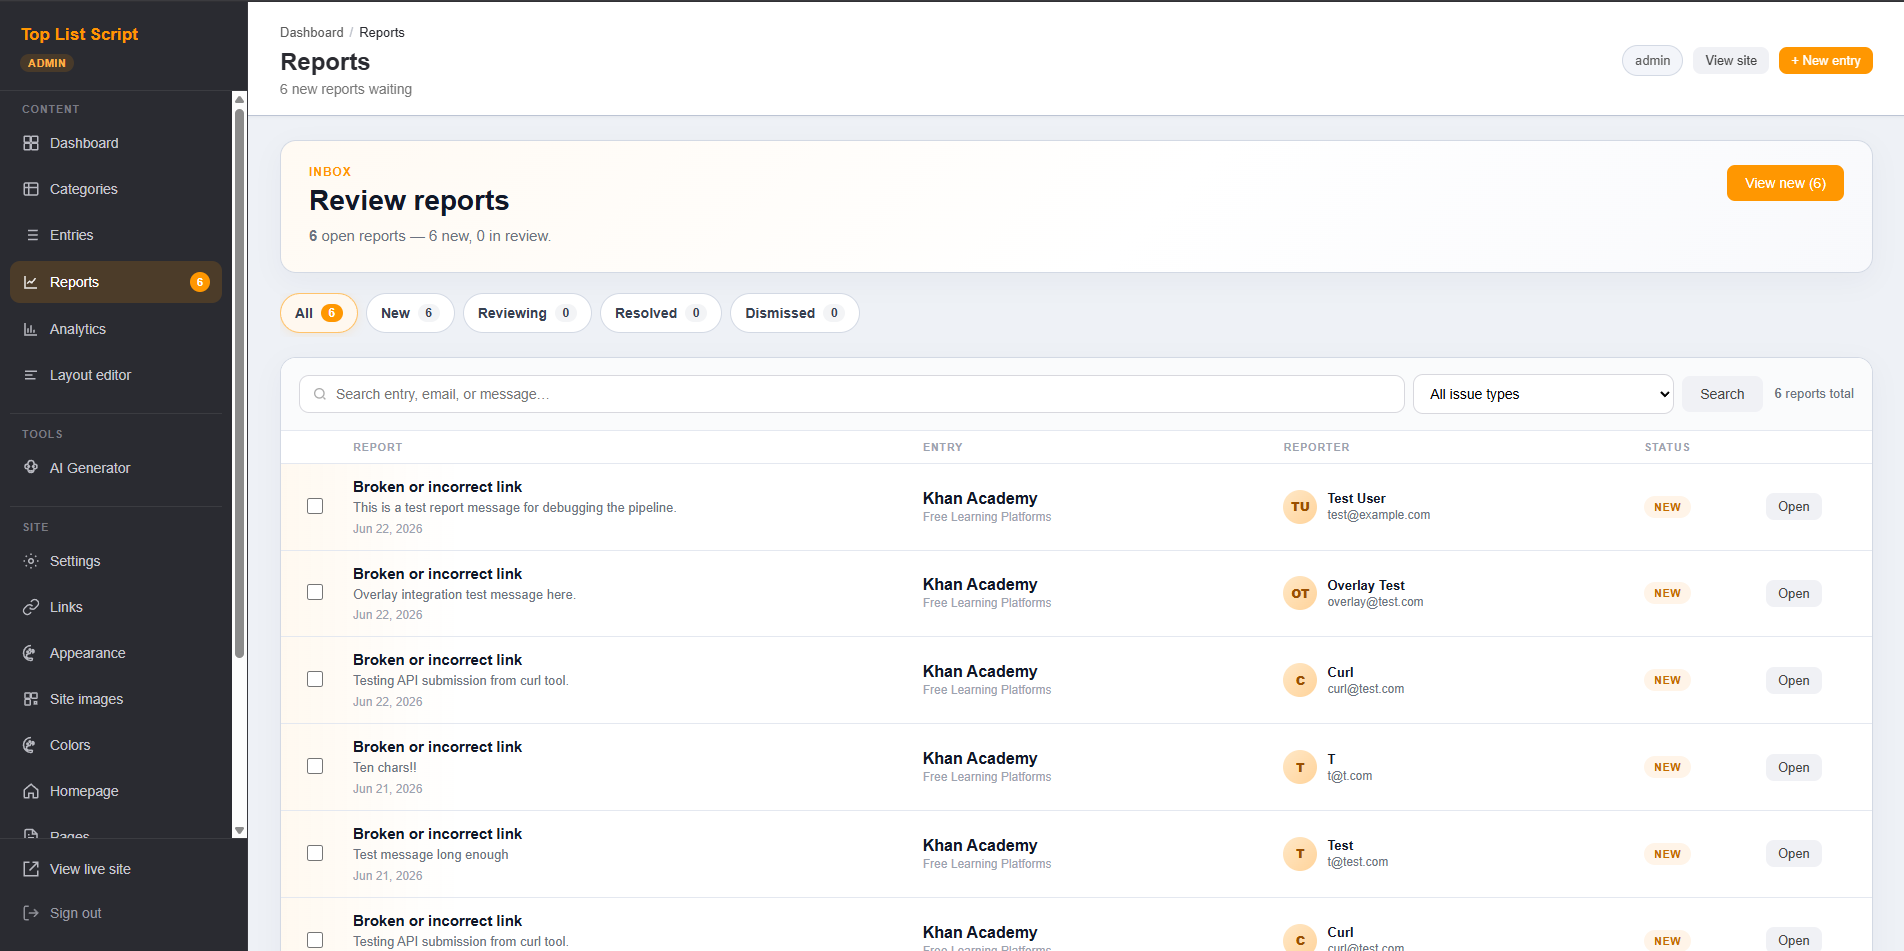Switch to the Resolved tab
The width and height of the screenshot is (1904, 951).
(x=660, y=313)
